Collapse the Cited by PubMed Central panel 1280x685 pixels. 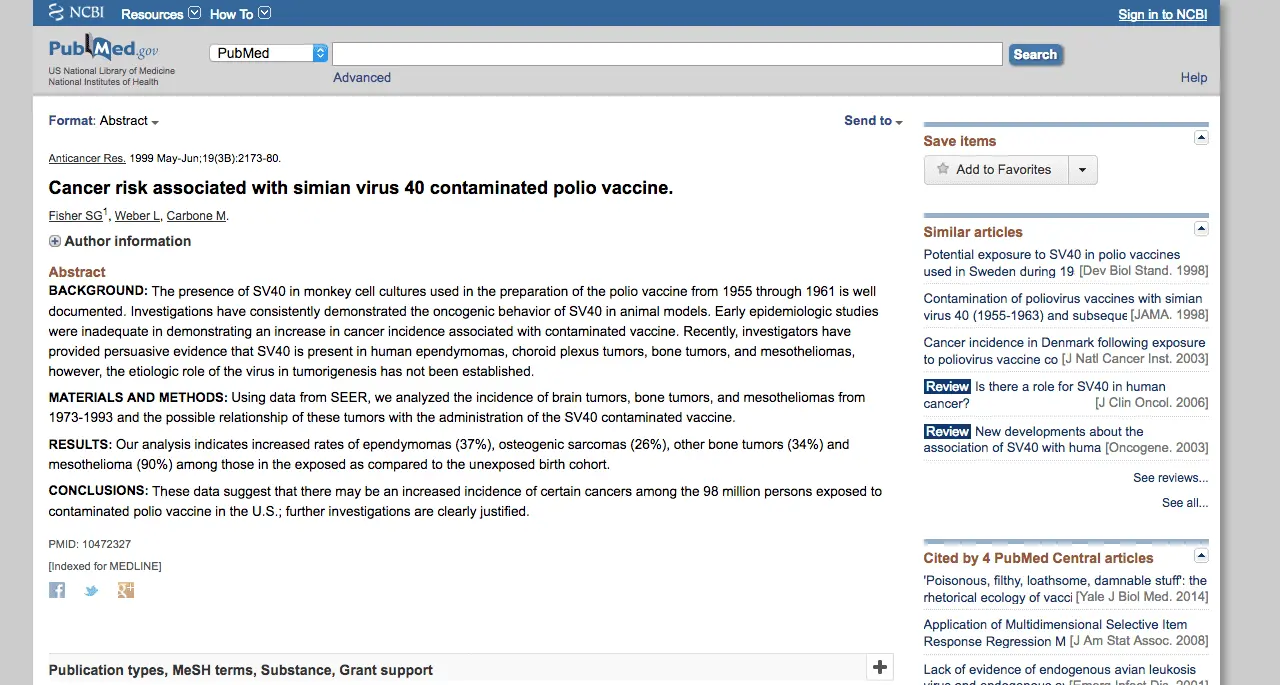(1201, 555)
